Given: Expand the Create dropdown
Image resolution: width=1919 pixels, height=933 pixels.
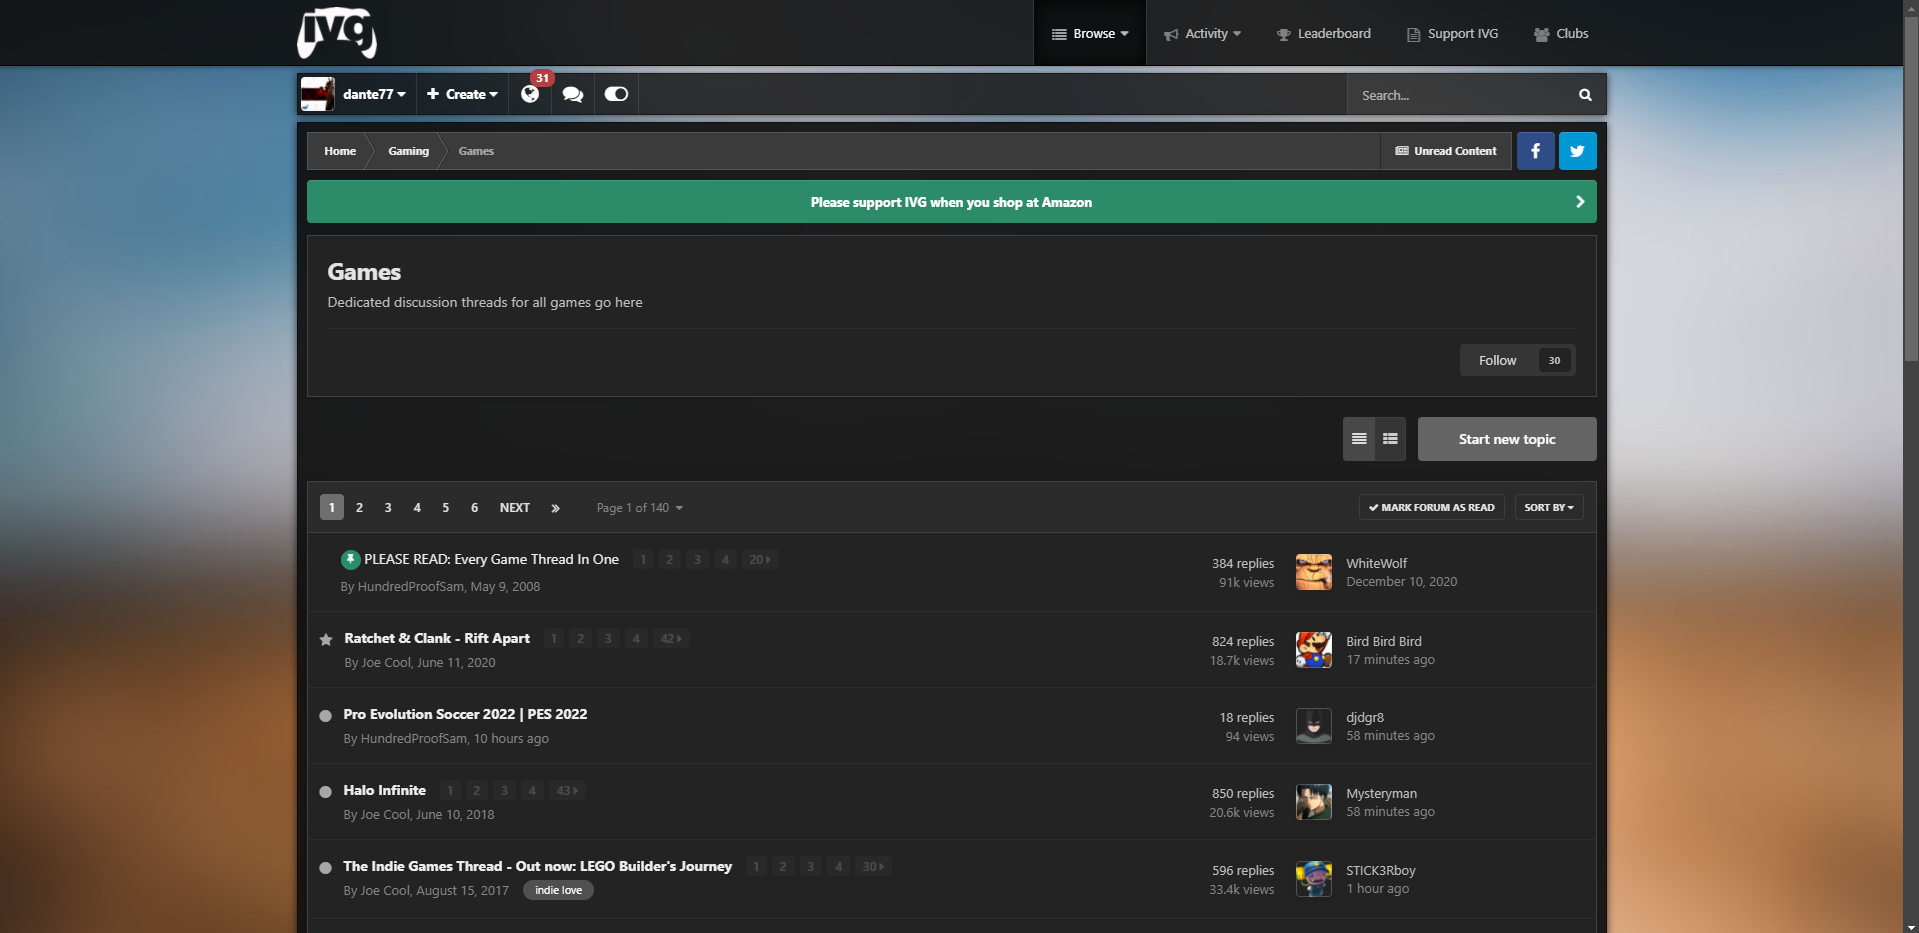Looking at the screenshot, I should (462, 94).
